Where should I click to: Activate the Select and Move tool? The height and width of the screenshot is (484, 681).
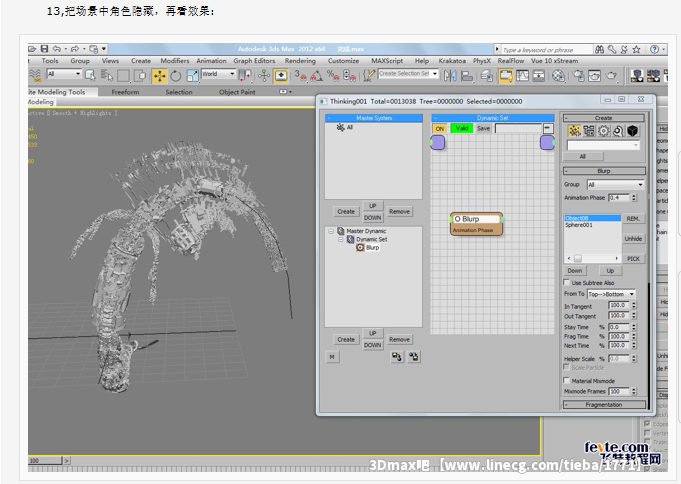pyautogui.click(x=159, y=76)
